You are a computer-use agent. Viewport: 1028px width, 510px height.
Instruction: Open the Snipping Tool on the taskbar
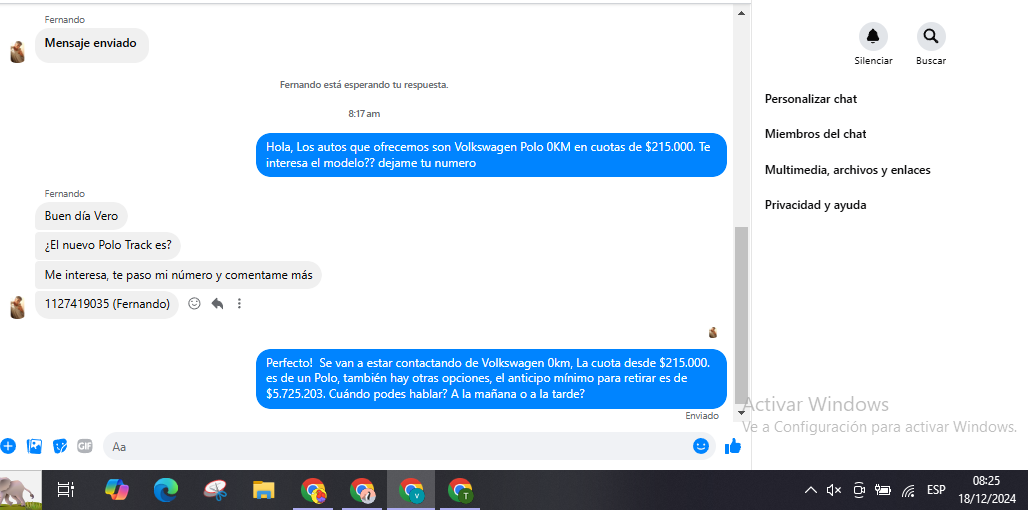pos(215,490)
